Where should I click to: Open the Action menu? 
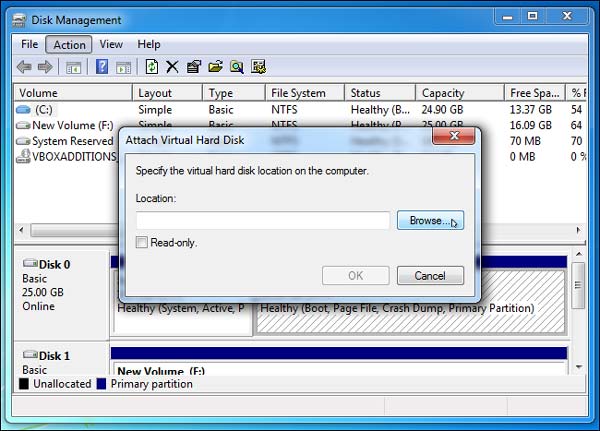(69, 45)
